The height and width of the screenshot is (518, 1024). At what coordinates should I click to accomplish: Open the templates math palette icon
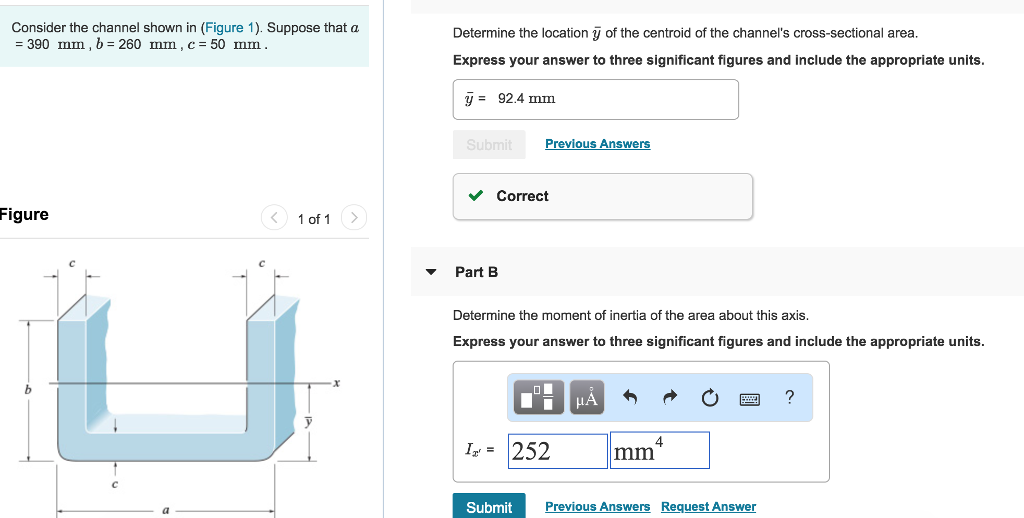(x=539, y=397)
